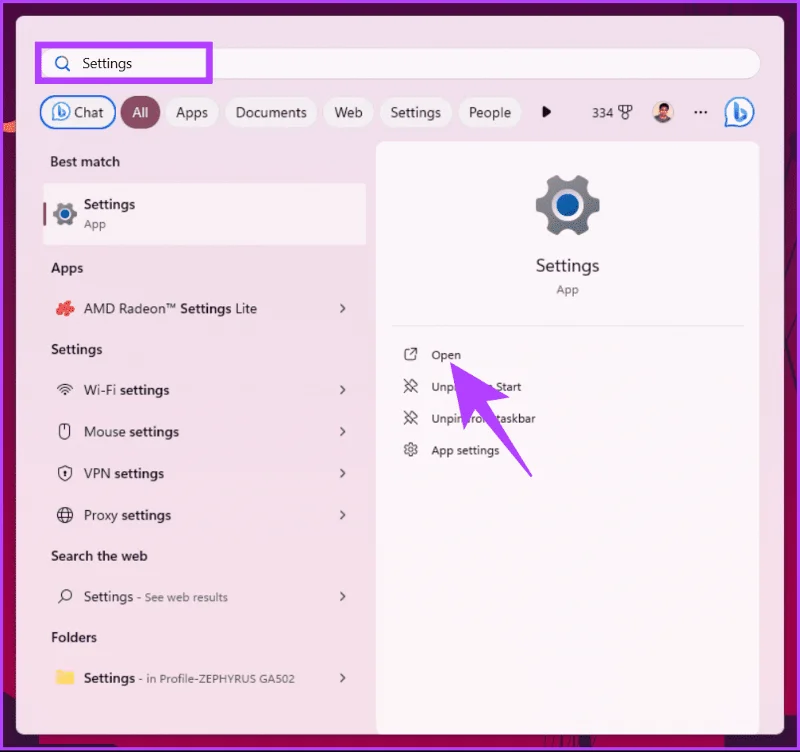Click the Settings title in preview pane

[x=567, y=266]
